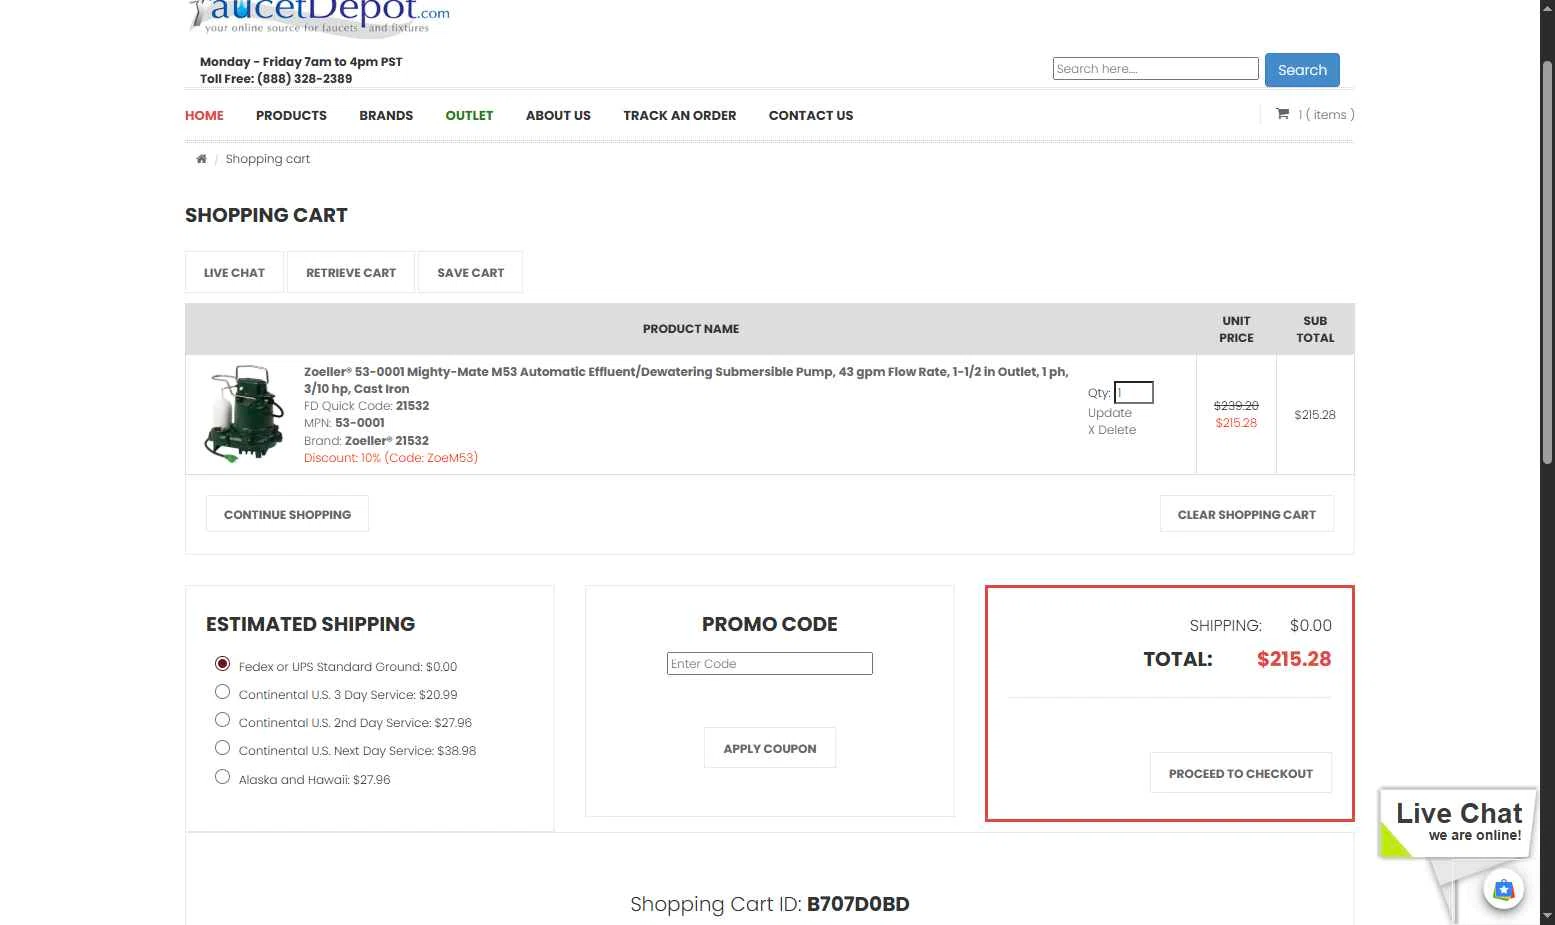Click the MPN: 53-0001 text
Screen dimensions: 1555x925
tap(344, 423)
